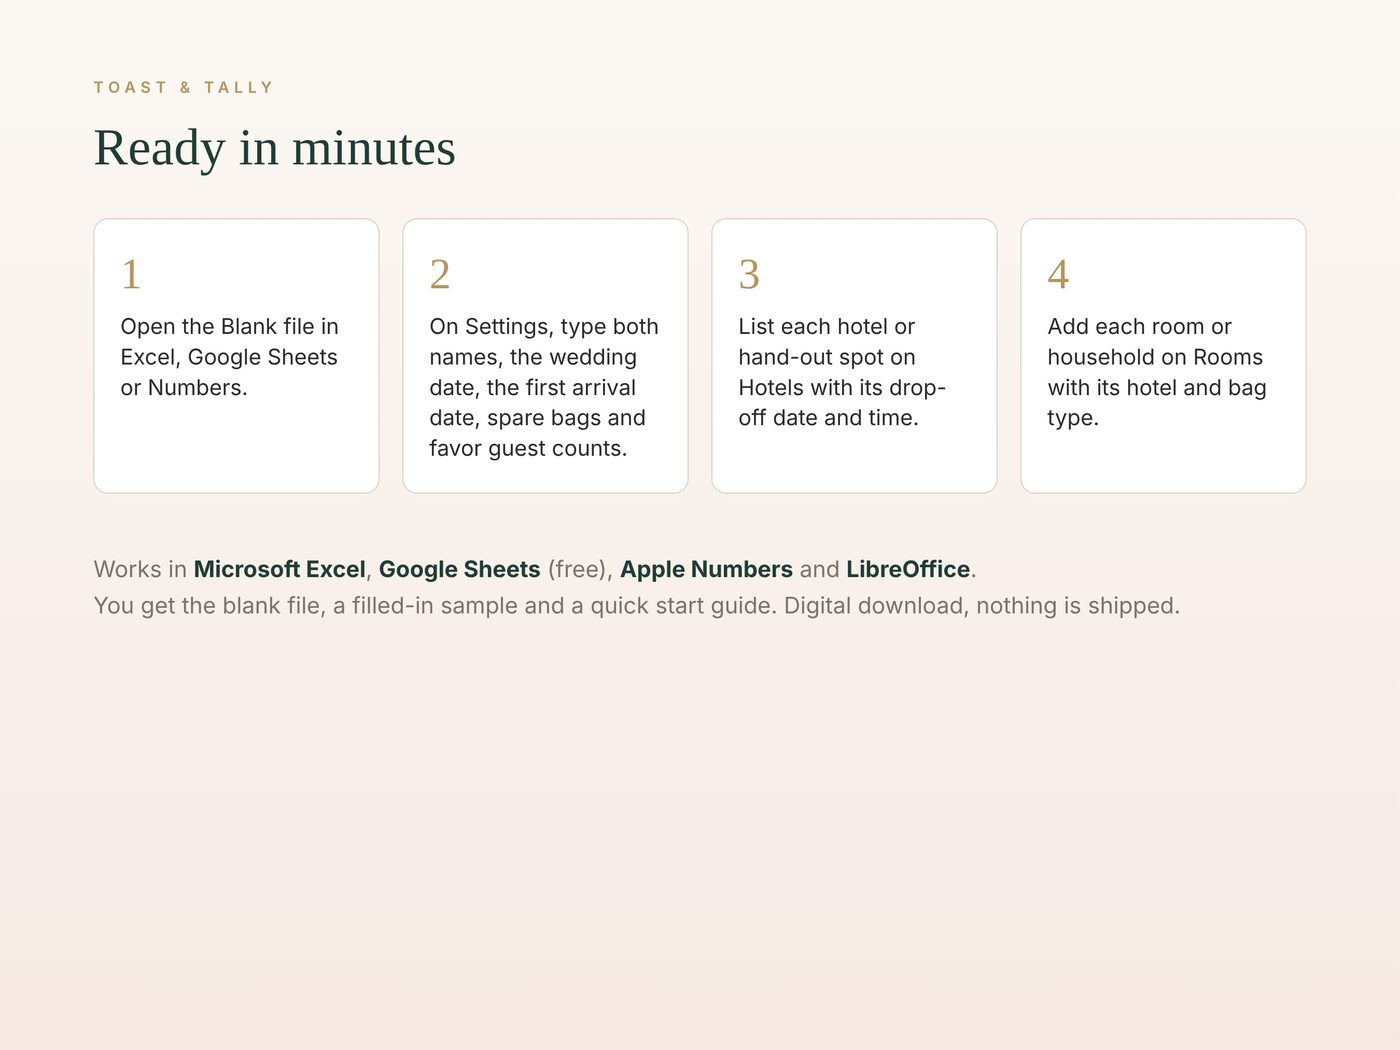Select the step number 4

1058,274
